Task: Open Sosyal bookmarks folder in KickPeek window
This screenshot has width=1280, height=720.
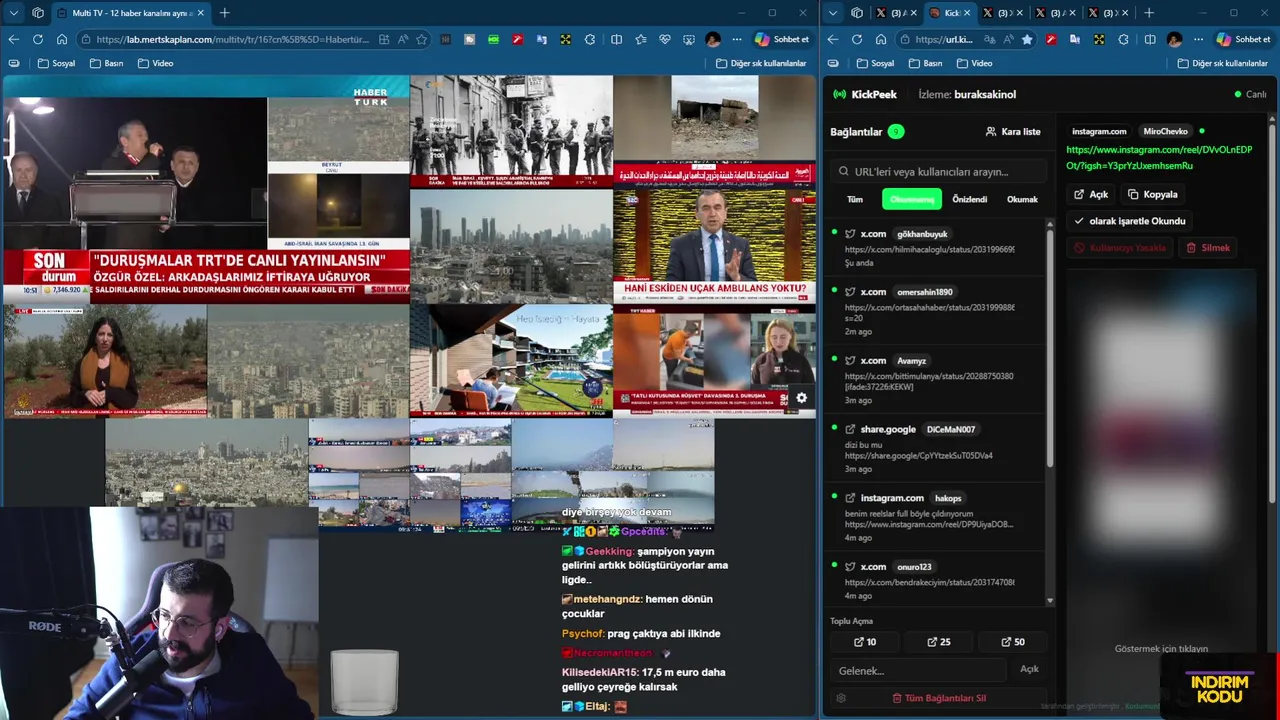Action: click(x=875, y=63)
